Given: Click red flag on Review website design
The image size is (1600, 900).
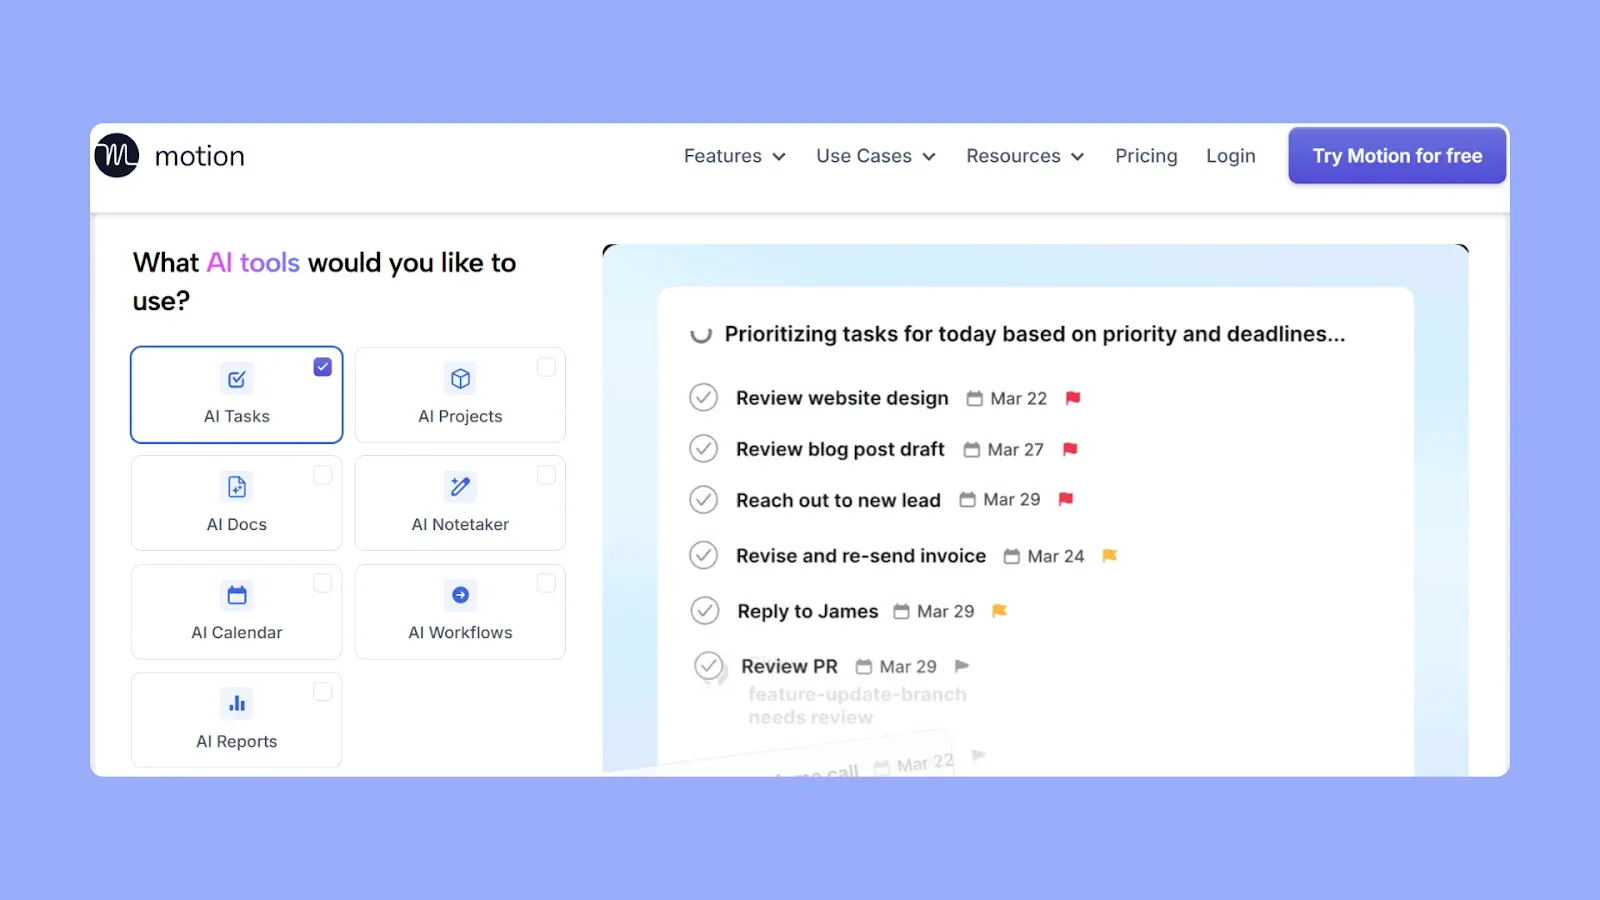Looking at the screenshot, I should coord(1073,398).
